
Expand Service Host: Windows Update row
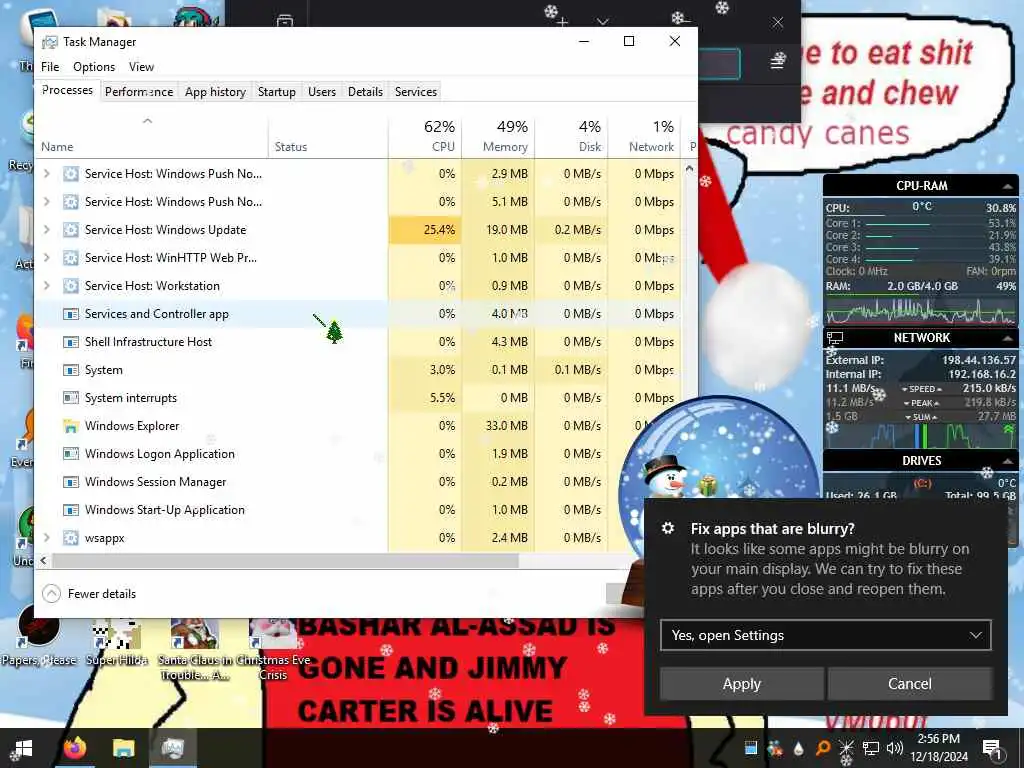click(46, 230)
